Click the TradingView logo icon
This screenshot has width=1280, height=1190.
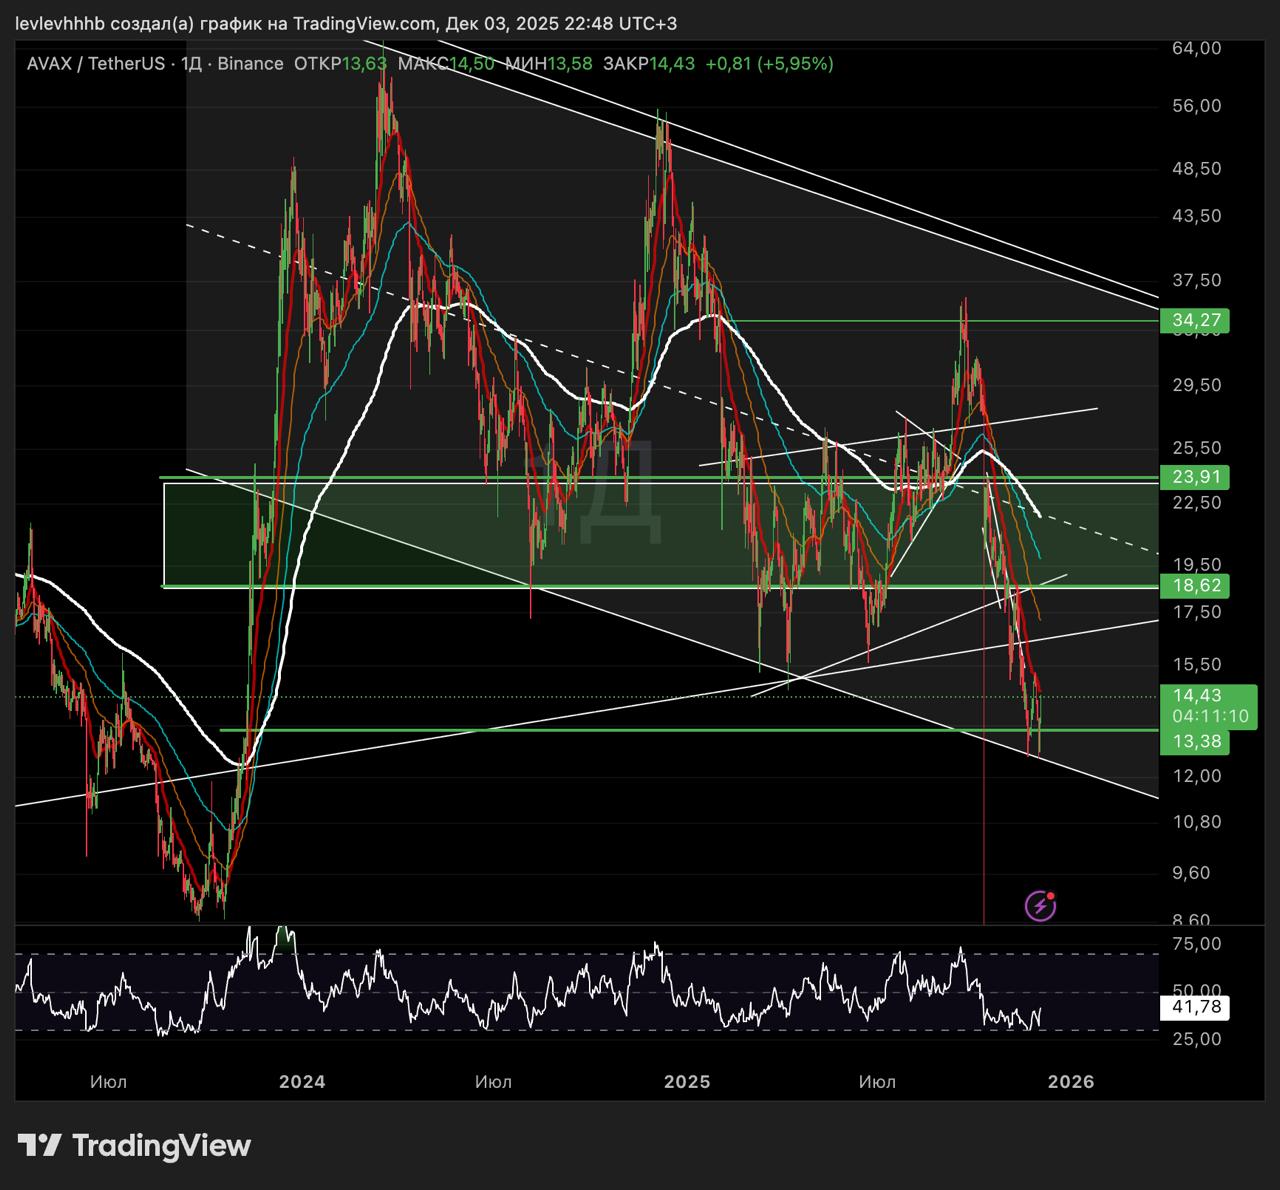tap(40, 1145)
